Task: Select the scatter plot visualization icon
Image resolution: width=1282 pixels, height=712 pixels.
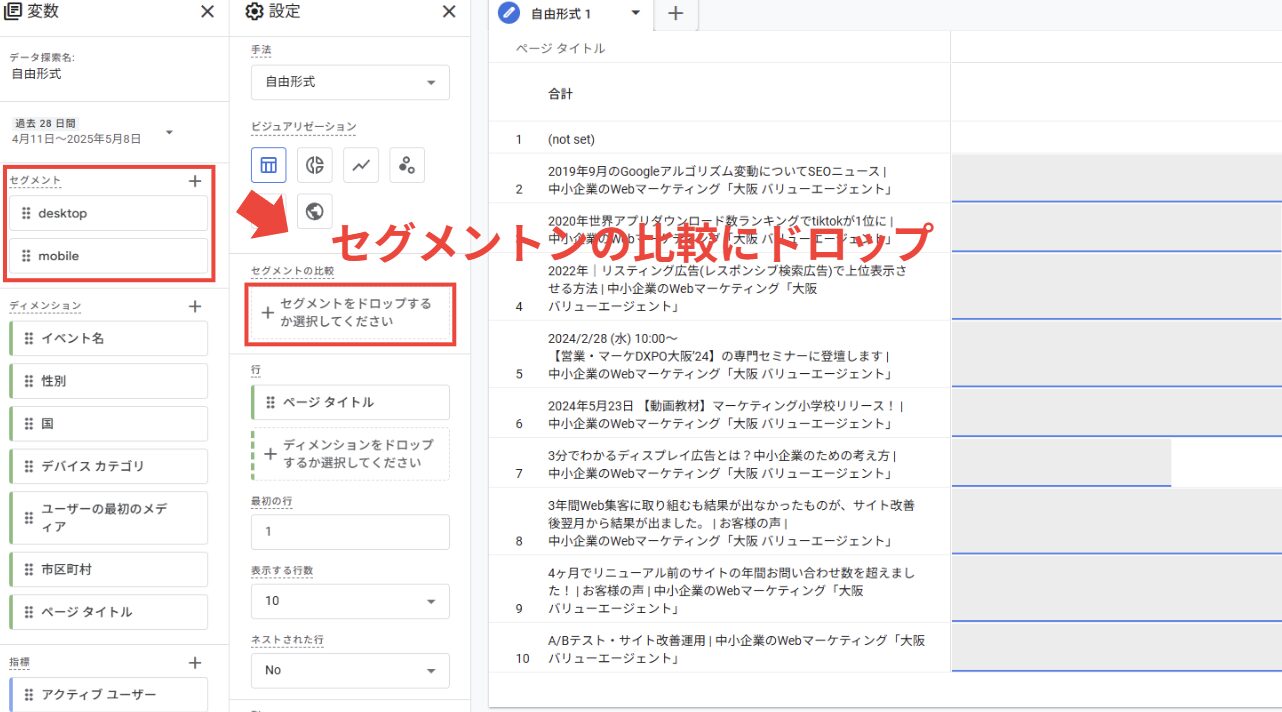Action: [x=406, y=165]
